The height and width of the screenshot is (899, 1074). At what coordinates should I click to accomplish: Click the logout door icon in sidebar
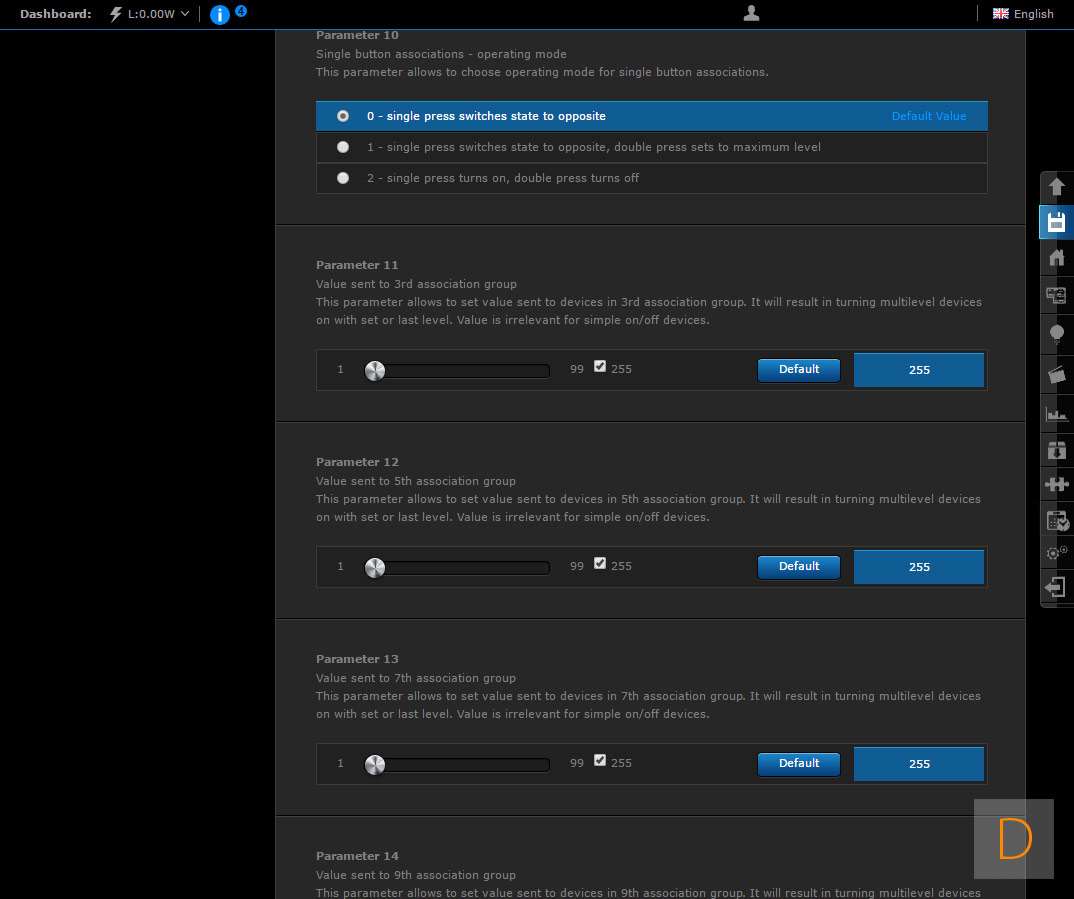coord(1056,587)
